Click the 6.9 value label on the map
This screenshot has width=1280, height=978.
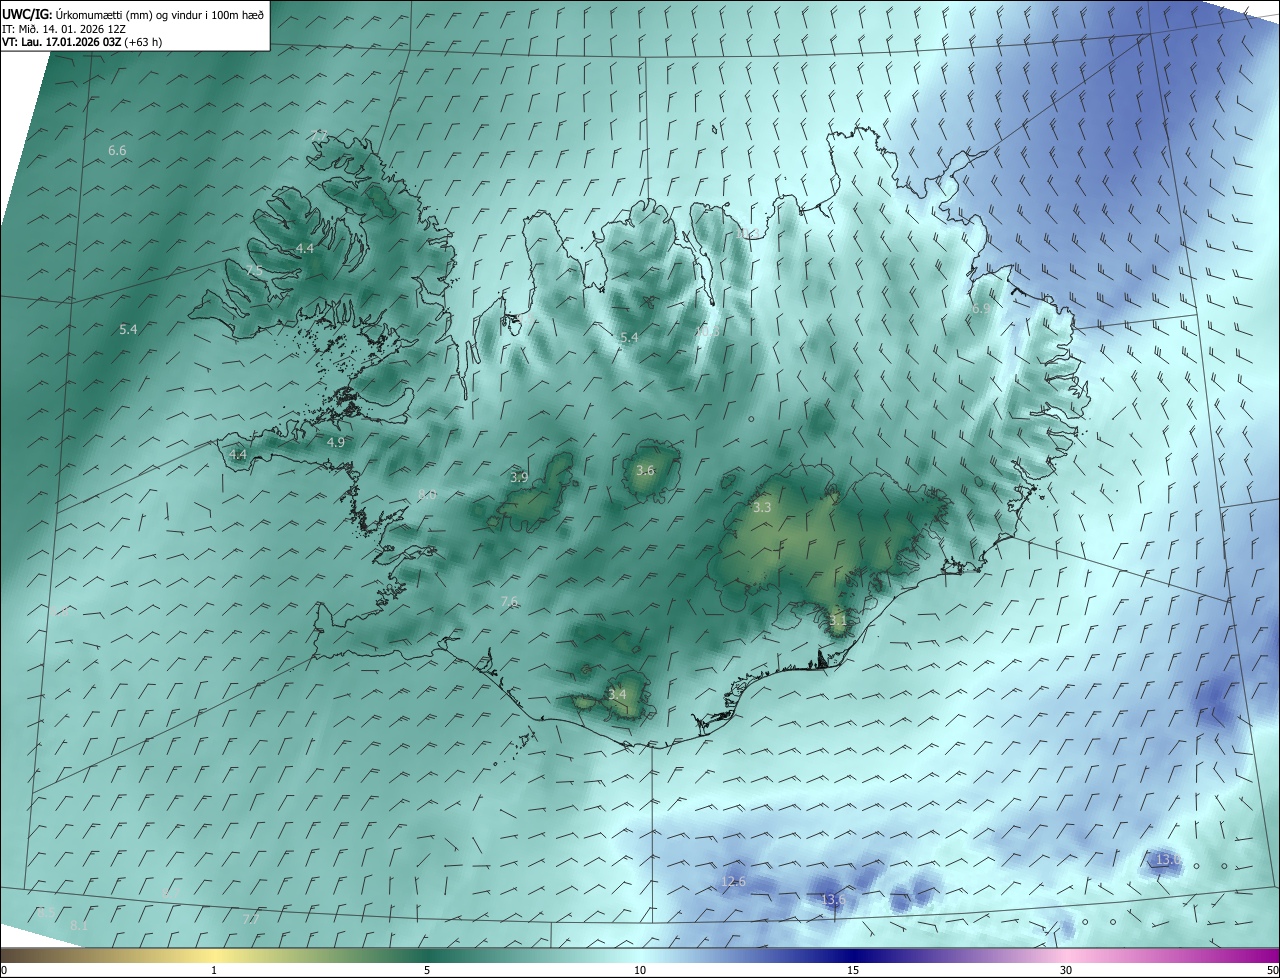981,309
